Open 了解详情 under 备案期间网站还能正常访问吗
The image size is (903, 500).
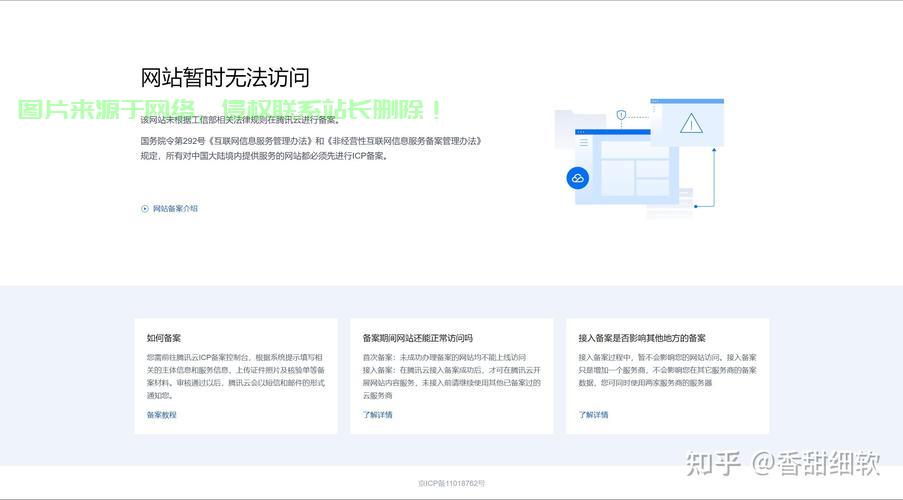click(x=378, y=415)
